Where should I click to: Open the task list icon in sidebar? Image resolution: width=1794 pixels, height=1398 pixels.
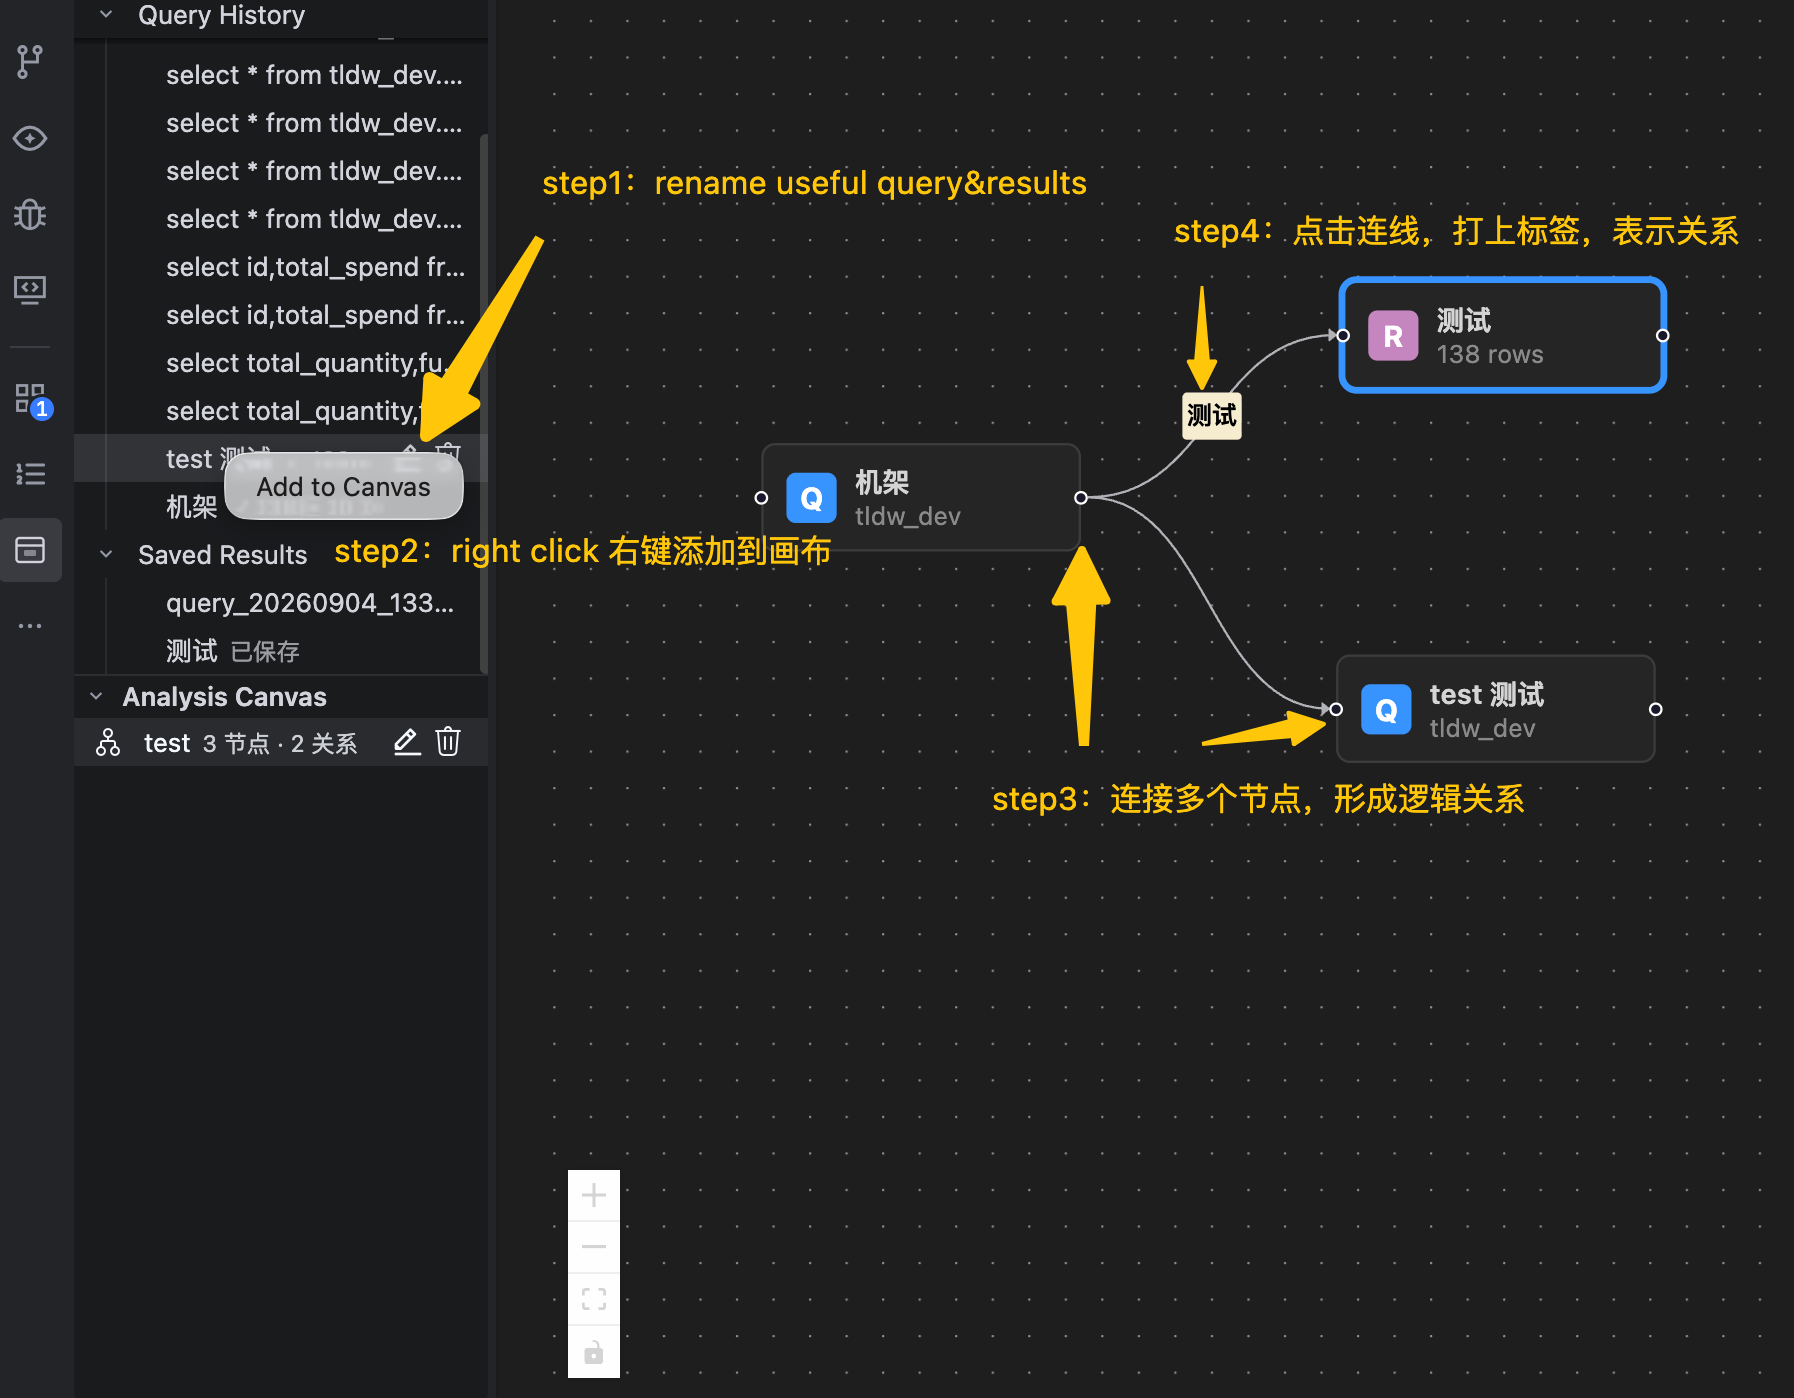[30, 474]
